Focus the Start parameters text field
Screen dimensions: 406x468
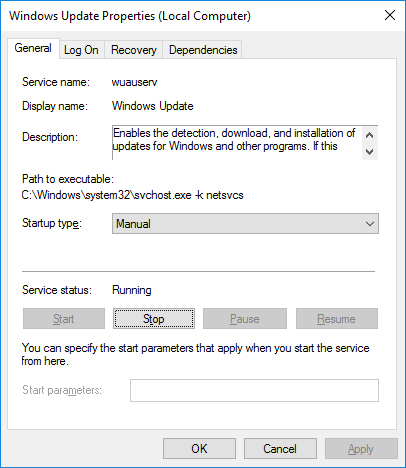(254, 390)
